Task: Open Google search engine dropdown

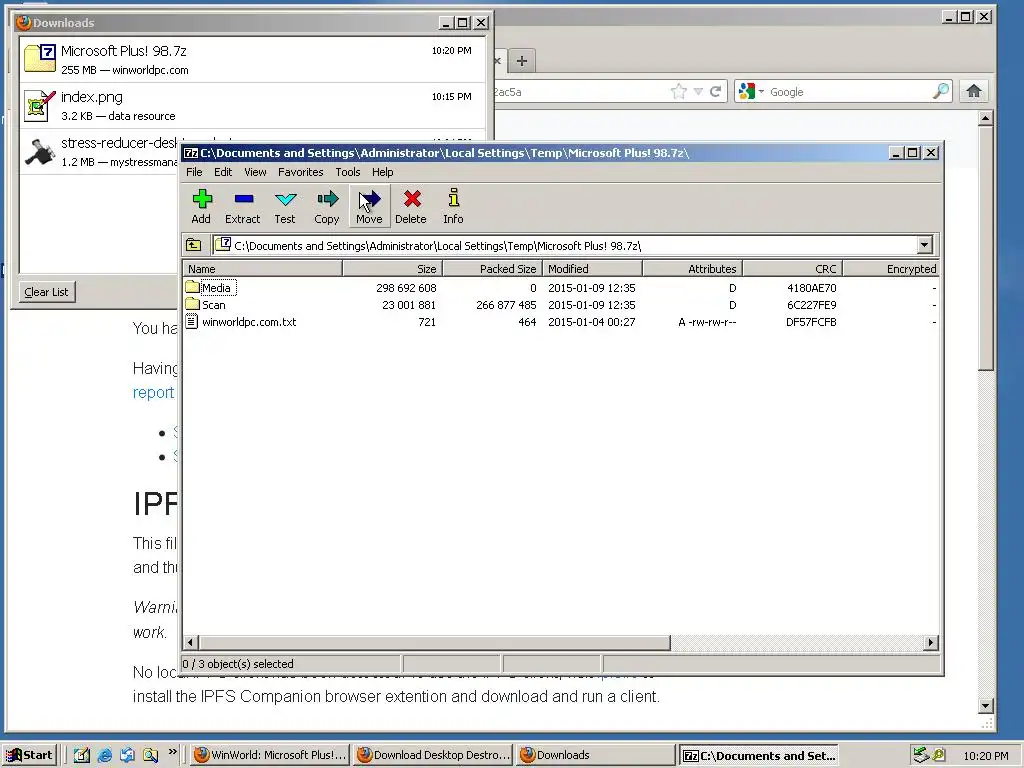Action: click(x=750, y=91)
